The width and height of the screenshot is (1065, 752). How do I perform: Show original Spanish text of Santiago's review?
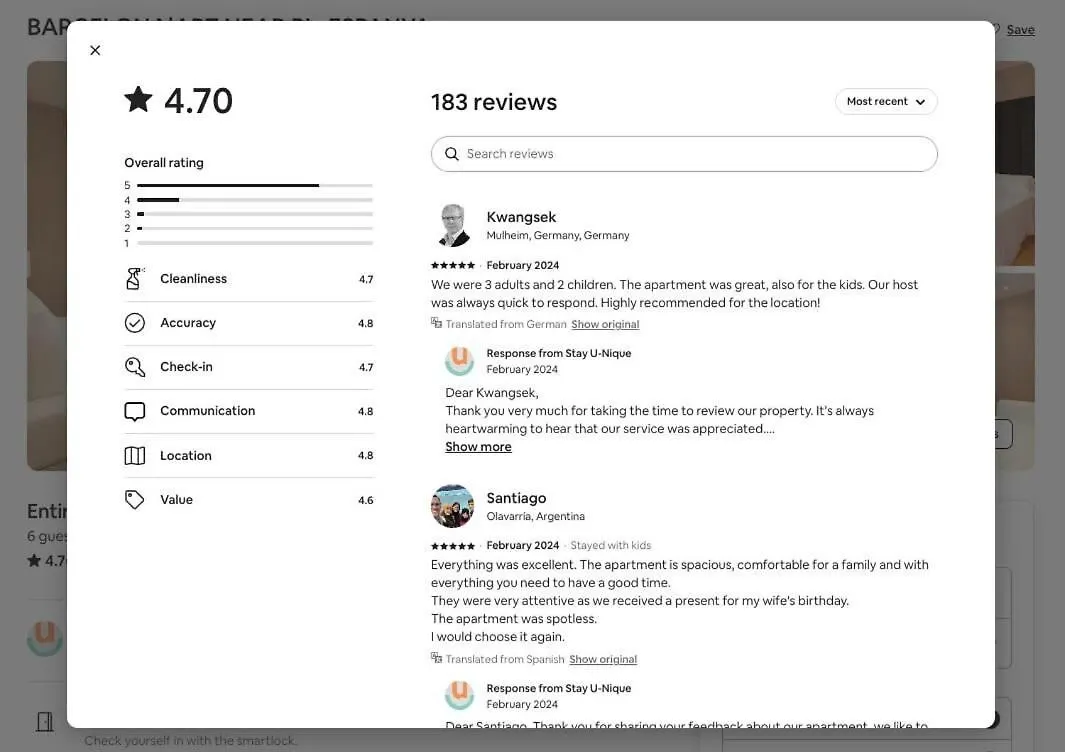click(603, 659)
